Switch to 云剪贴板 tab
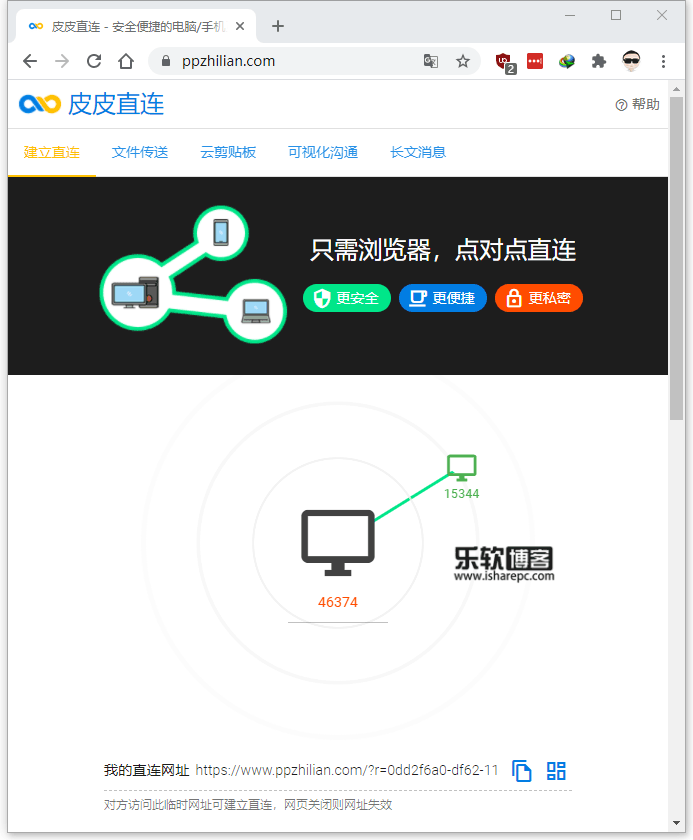The width and height of the screenshot is (693, 840). tap(228, 152)
